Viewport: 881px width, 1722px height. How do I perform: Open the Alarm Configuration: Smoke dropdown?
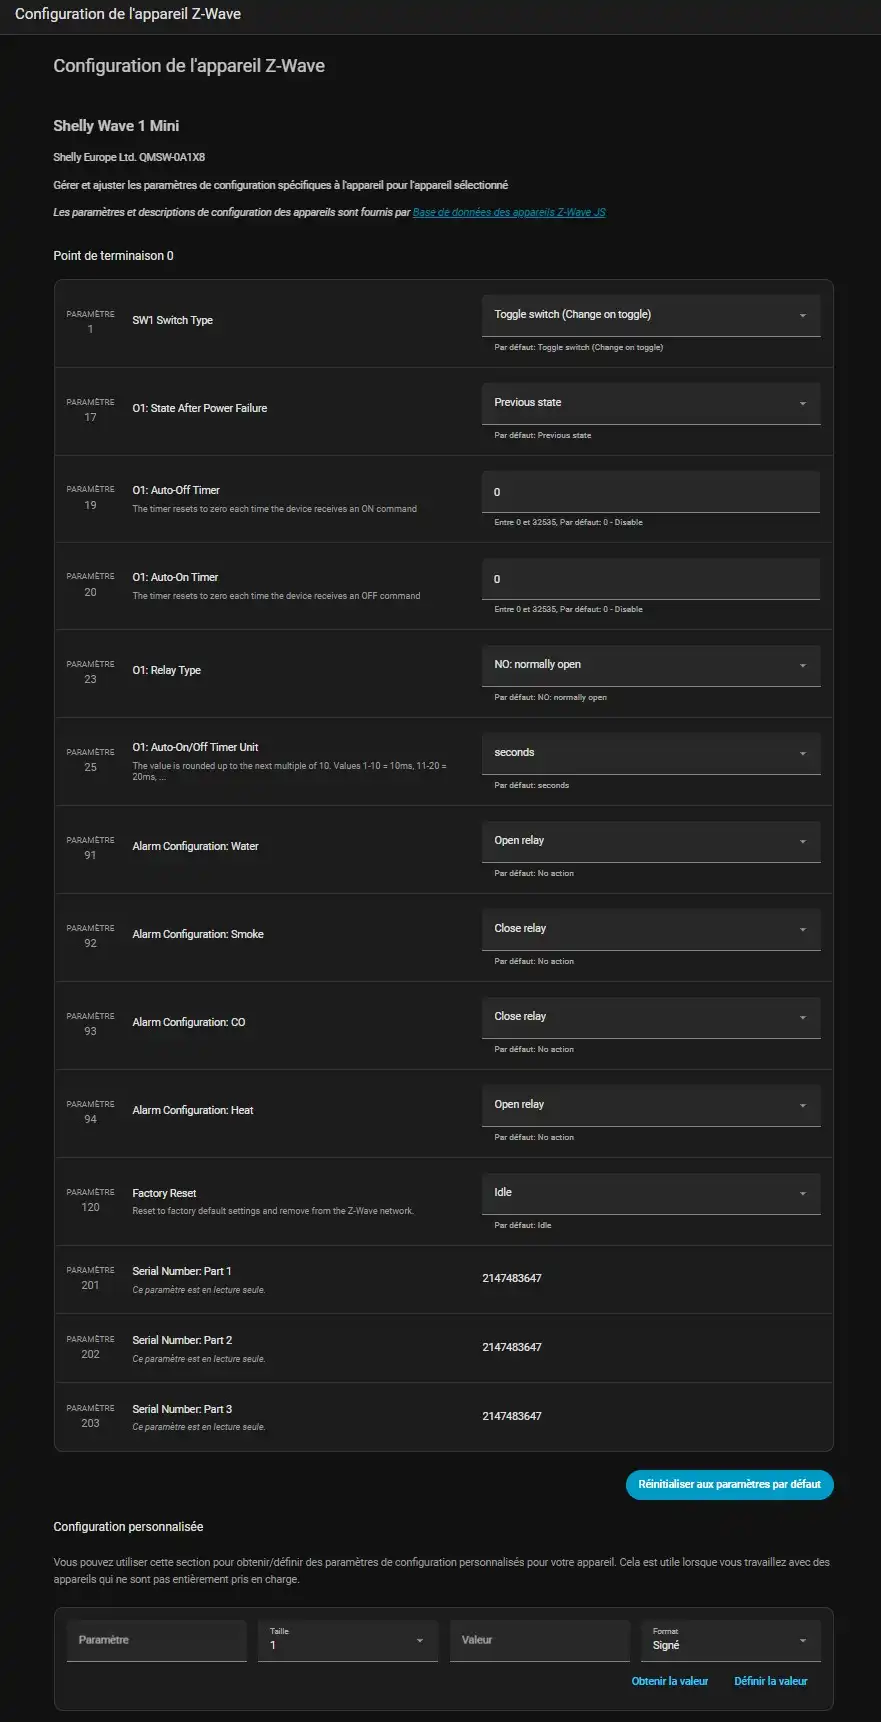pos(650,929)
